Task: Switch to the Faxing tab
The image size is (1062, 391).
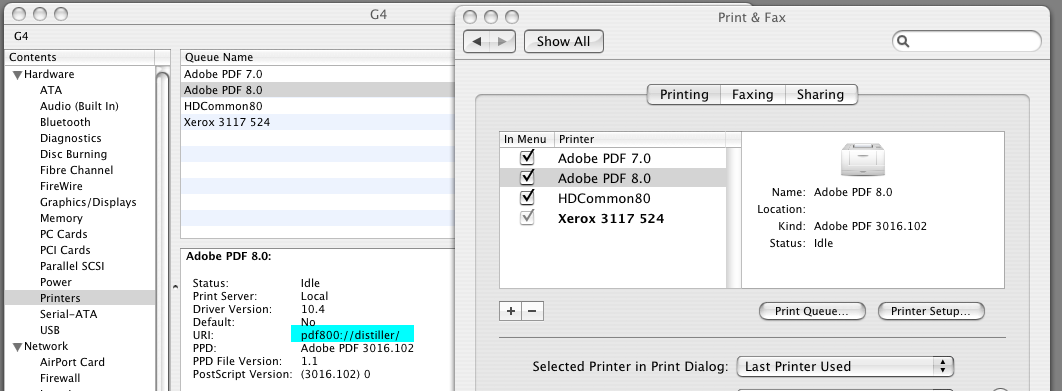Action: 752,95
